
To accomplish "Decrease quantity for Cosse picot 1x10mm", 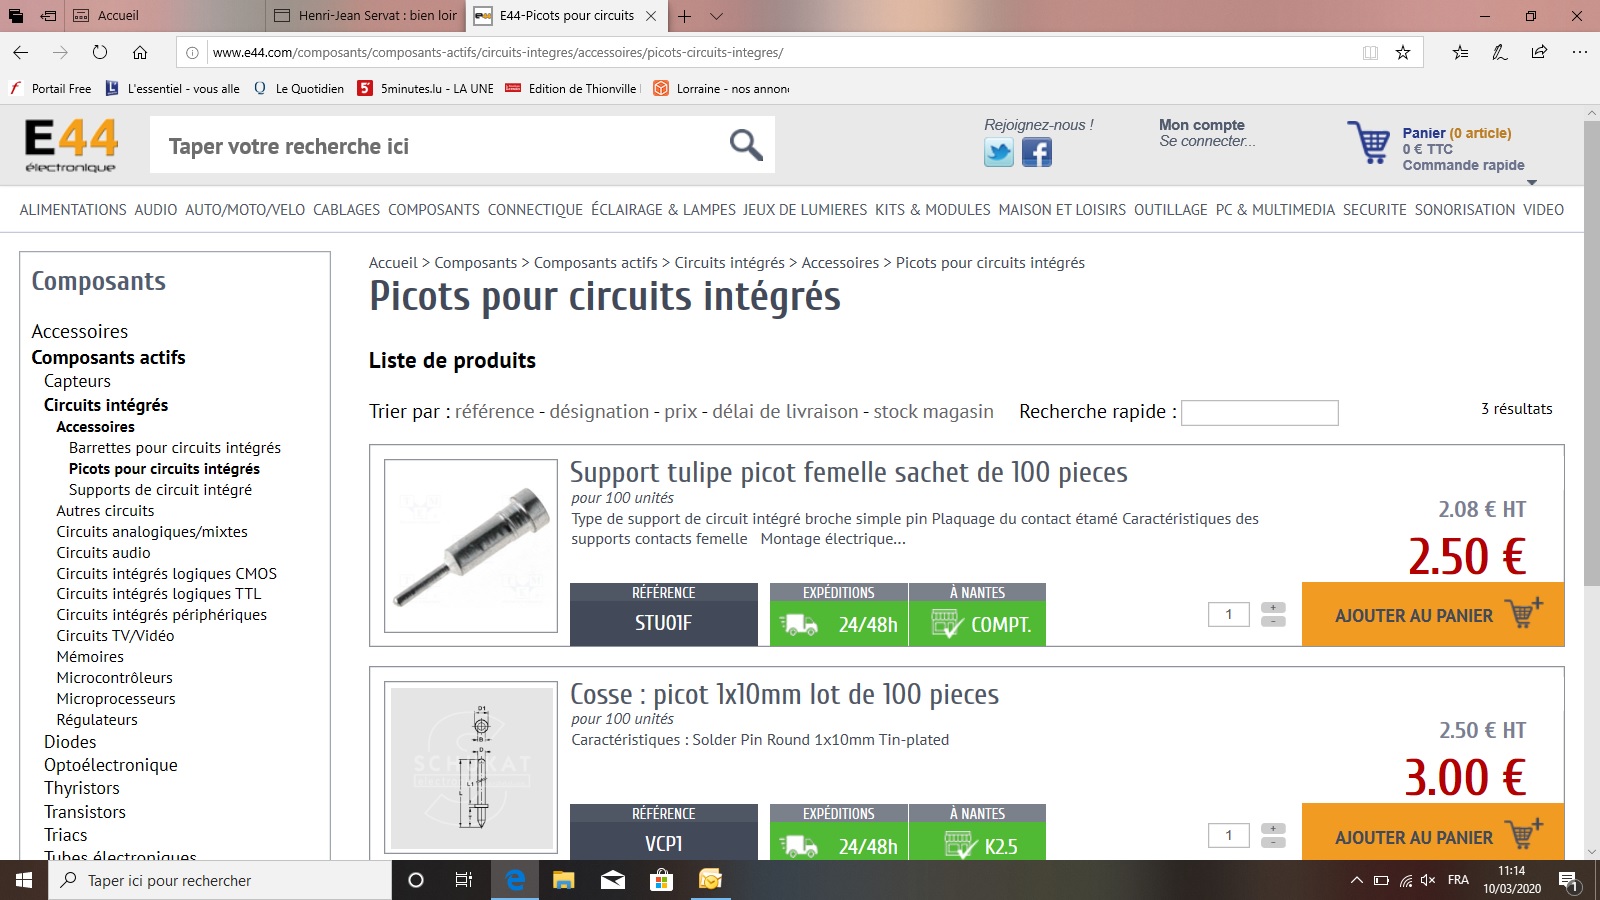I will point(1273,843).
